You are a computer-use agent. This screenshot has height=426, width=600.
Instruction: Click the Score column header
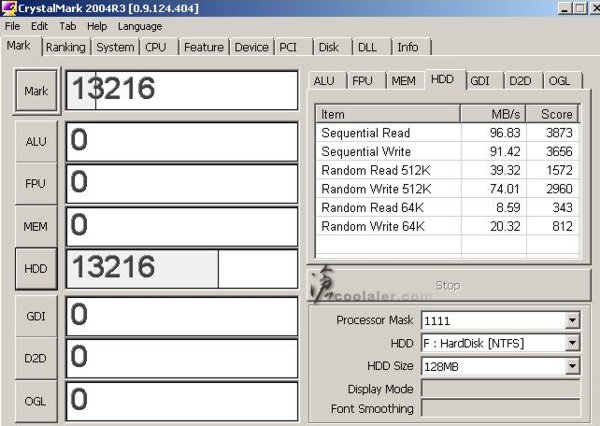553,114
